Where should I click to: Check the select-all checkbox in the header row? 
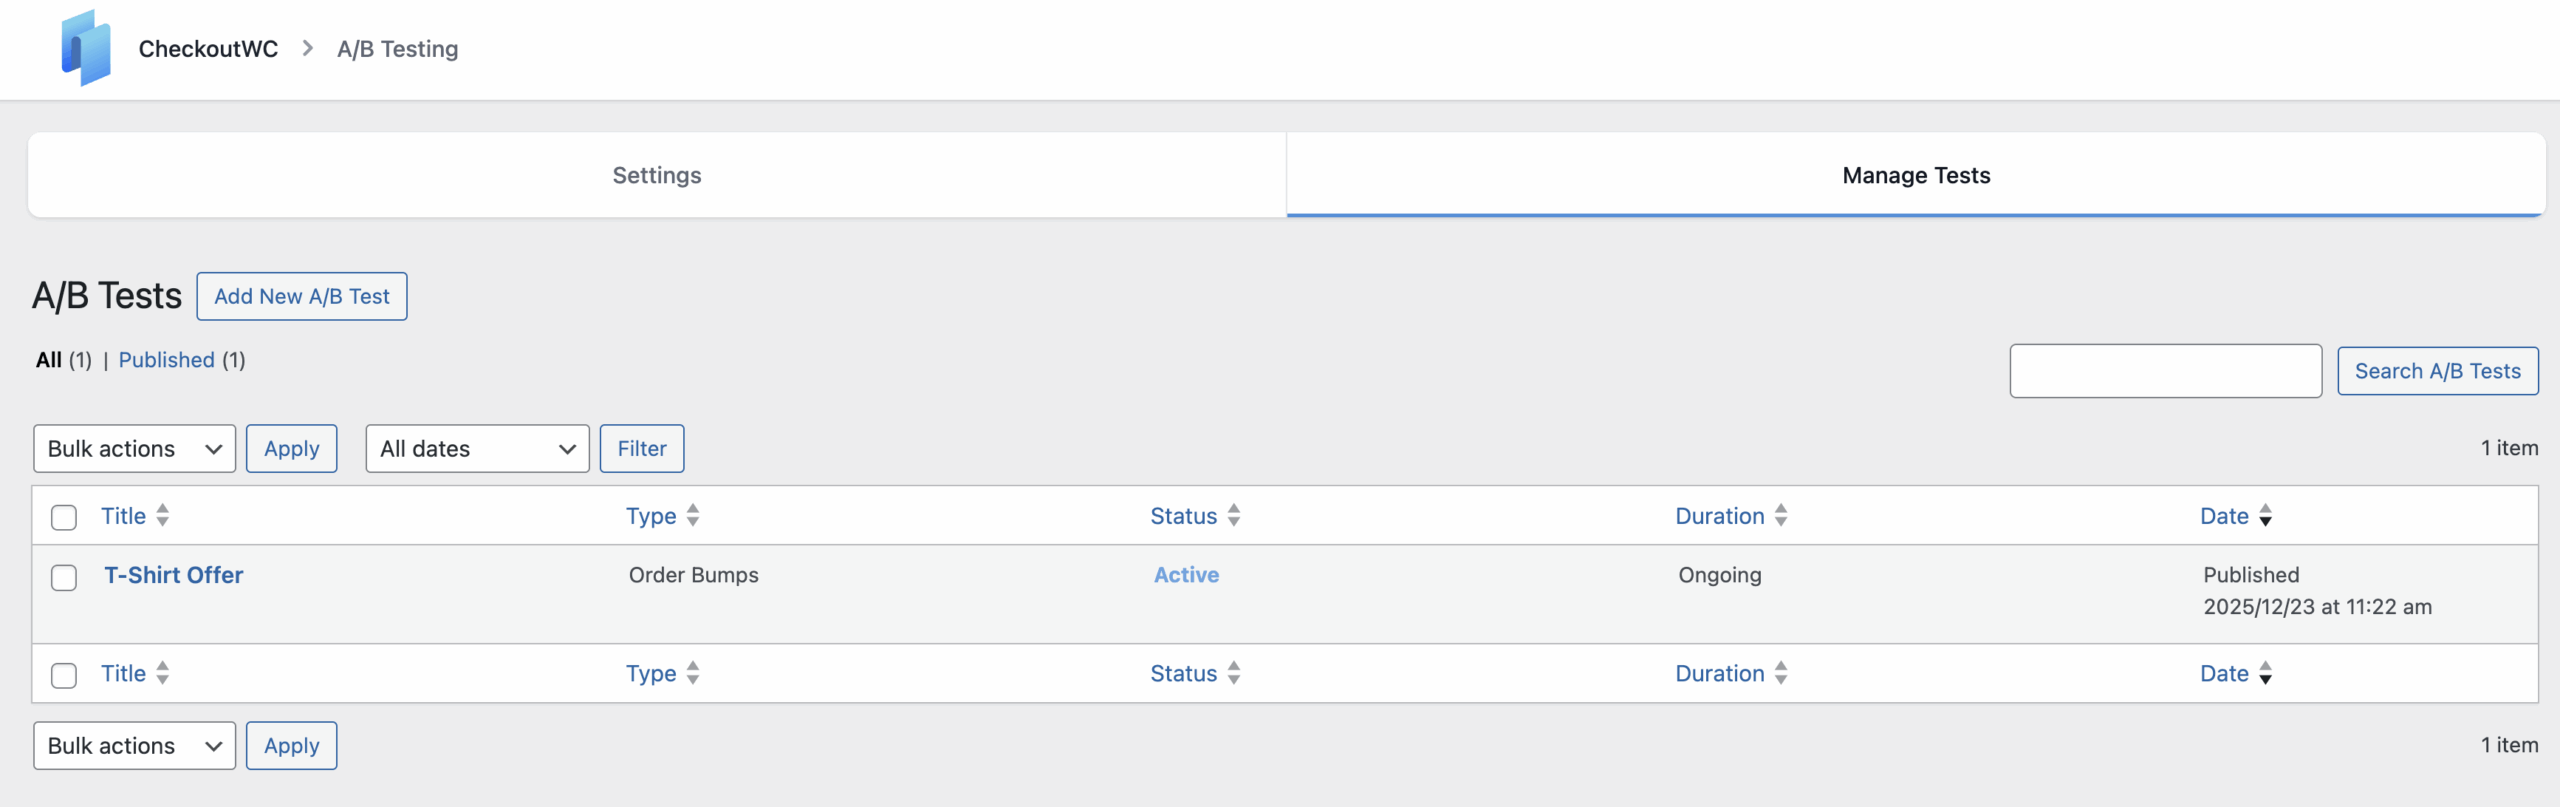(64, 517)
